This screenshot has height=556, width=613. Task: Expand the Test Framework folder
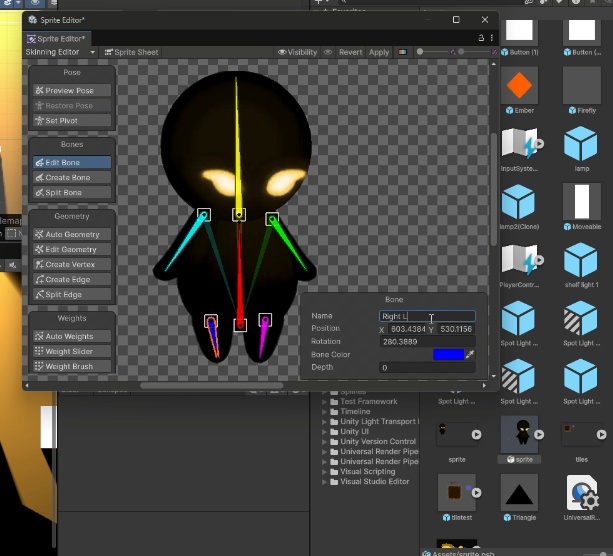[x=324, y=402]
